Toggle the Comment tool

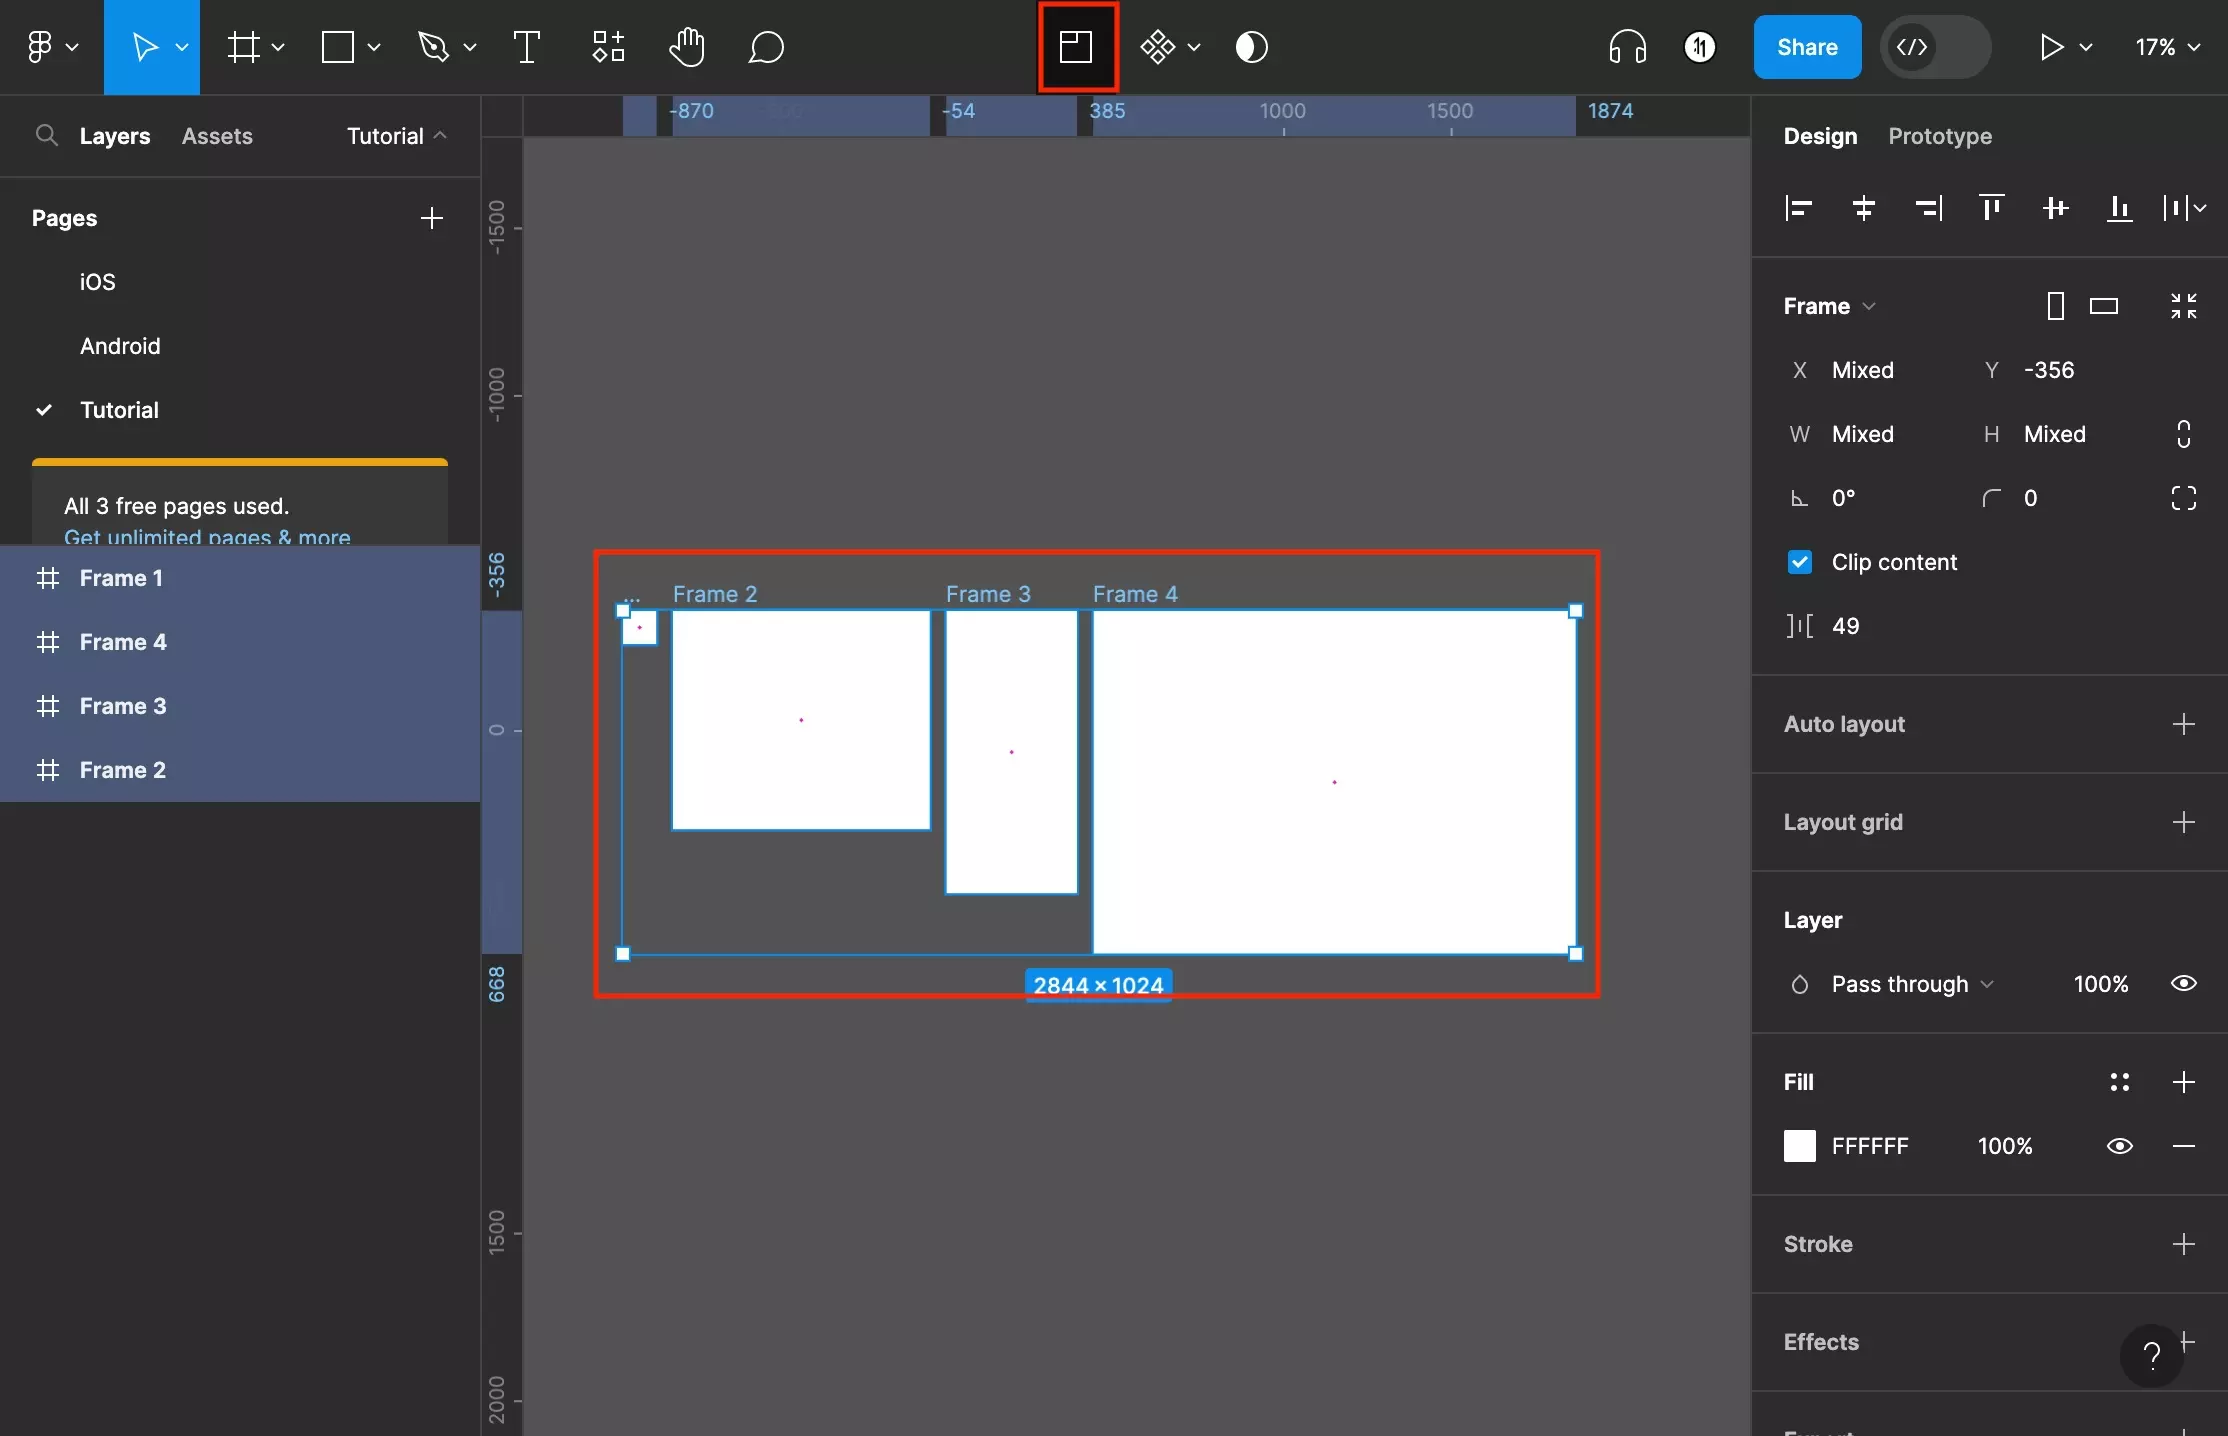[763, 47]
